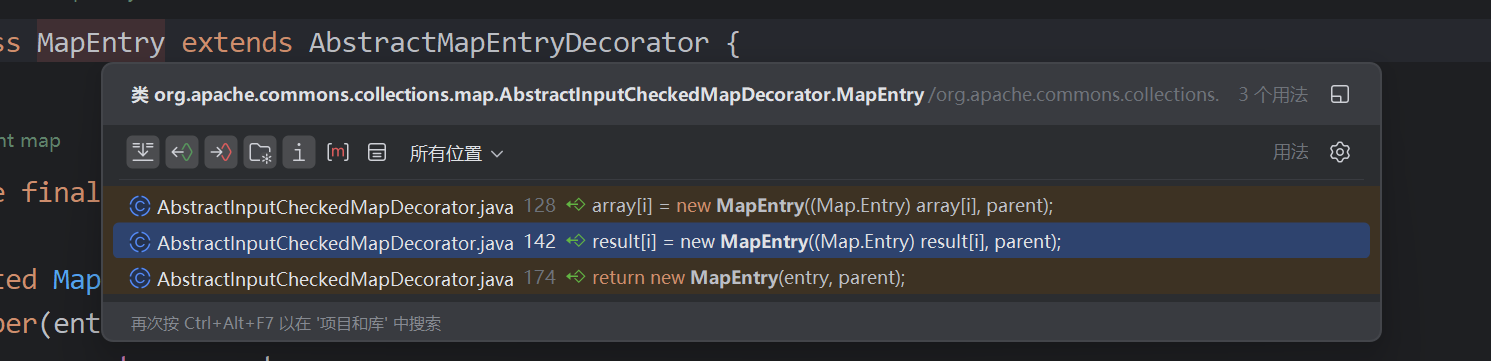
Task: Click the green write-arrow icon on line 128
Action: [575, 206]
